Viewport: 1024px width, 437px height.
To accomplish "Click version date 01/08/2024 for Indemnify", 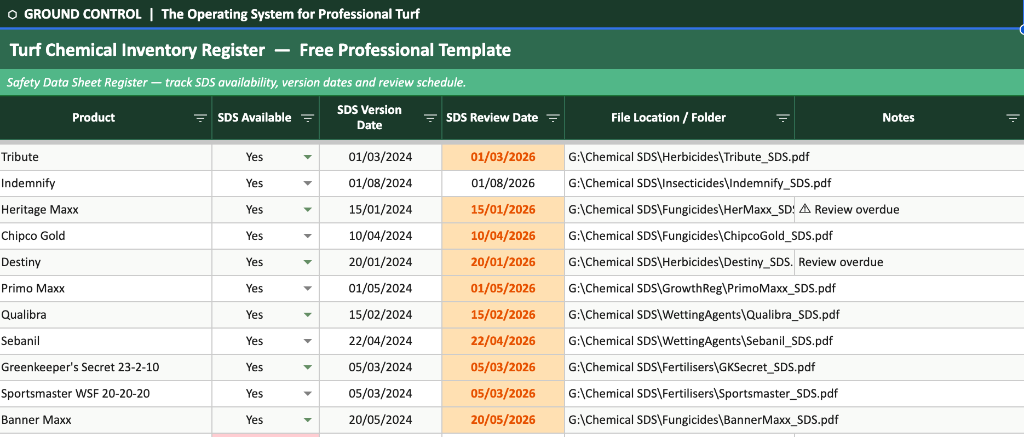I will 381,184.
